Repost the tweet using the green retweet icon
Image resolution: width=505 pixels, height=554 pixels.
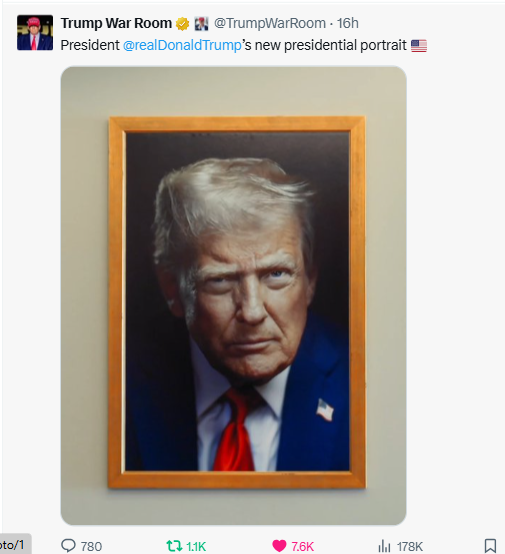coord(174,546)
